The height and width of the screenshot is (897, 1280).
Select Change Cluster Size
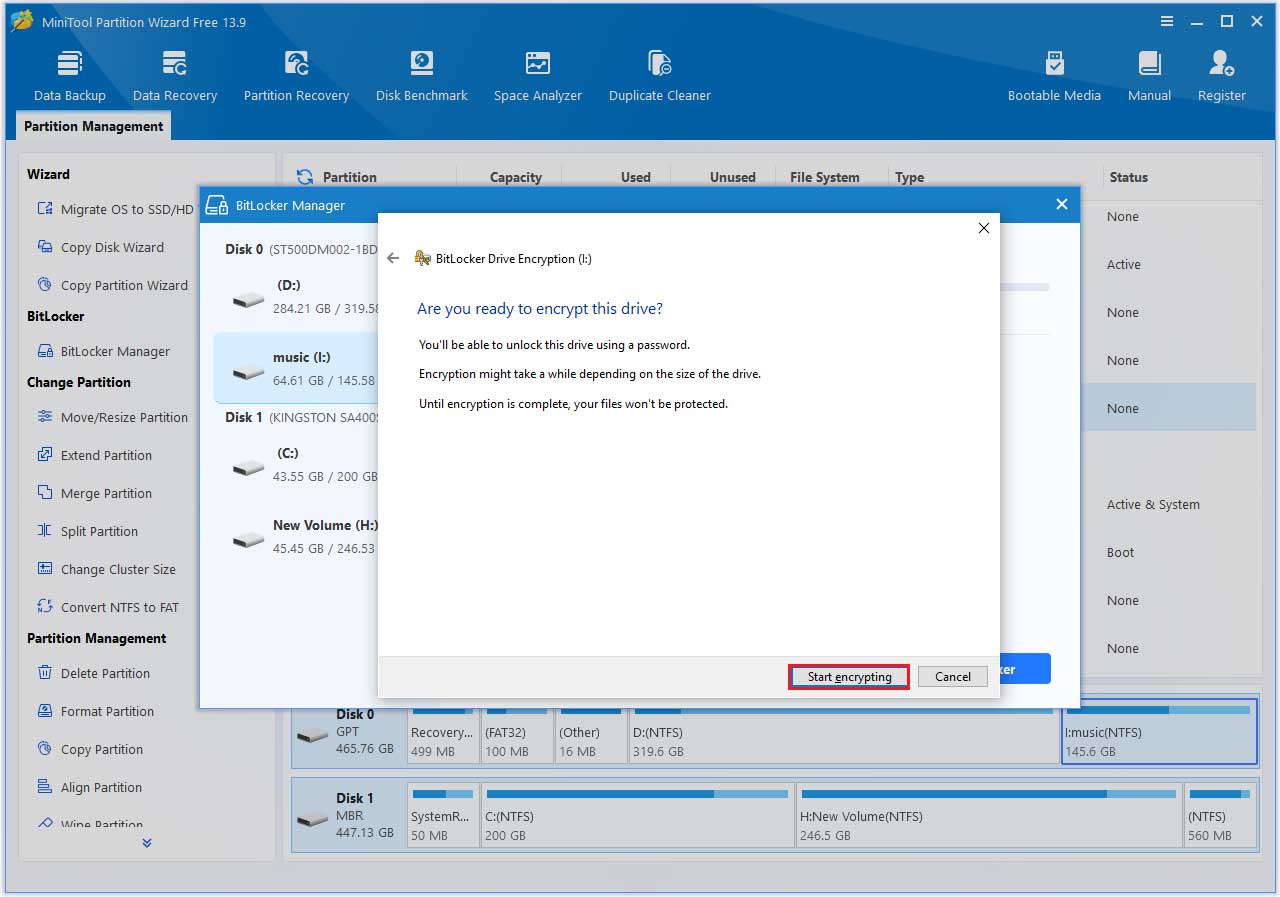coord(106,569)
